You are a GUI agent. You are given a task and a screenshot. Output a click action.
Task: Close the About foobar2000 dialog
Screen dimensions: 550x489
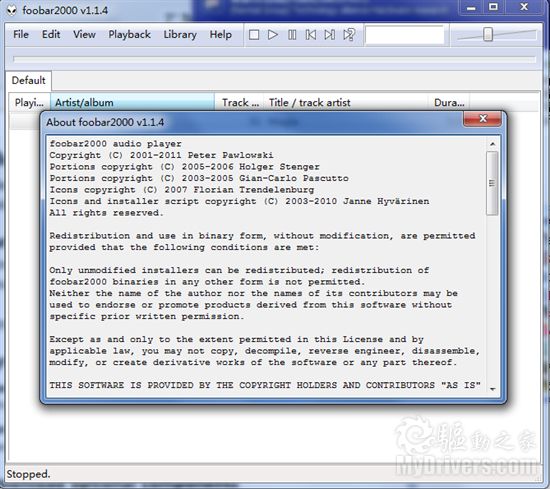[x=483, y=119]
